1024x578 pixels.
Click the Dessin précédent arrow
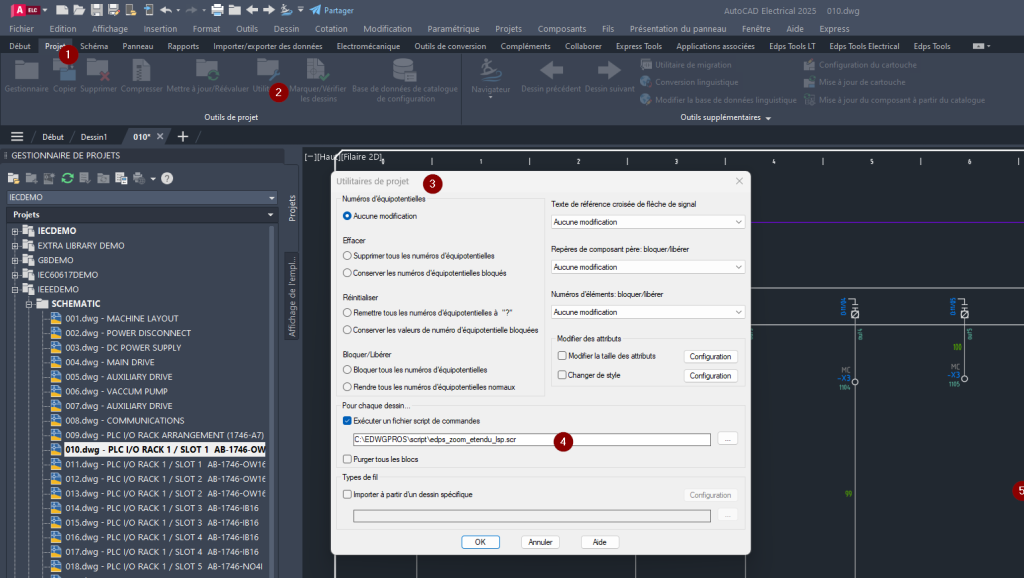pyautogui.click(x=551, y=71)
